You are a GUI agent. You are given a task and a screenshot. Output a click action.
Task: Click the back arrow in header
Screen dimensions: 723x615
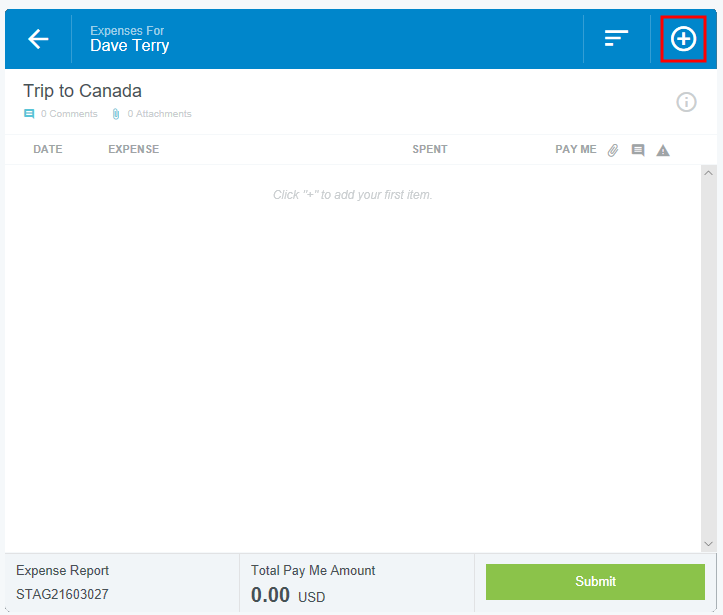tap(38, 39)
